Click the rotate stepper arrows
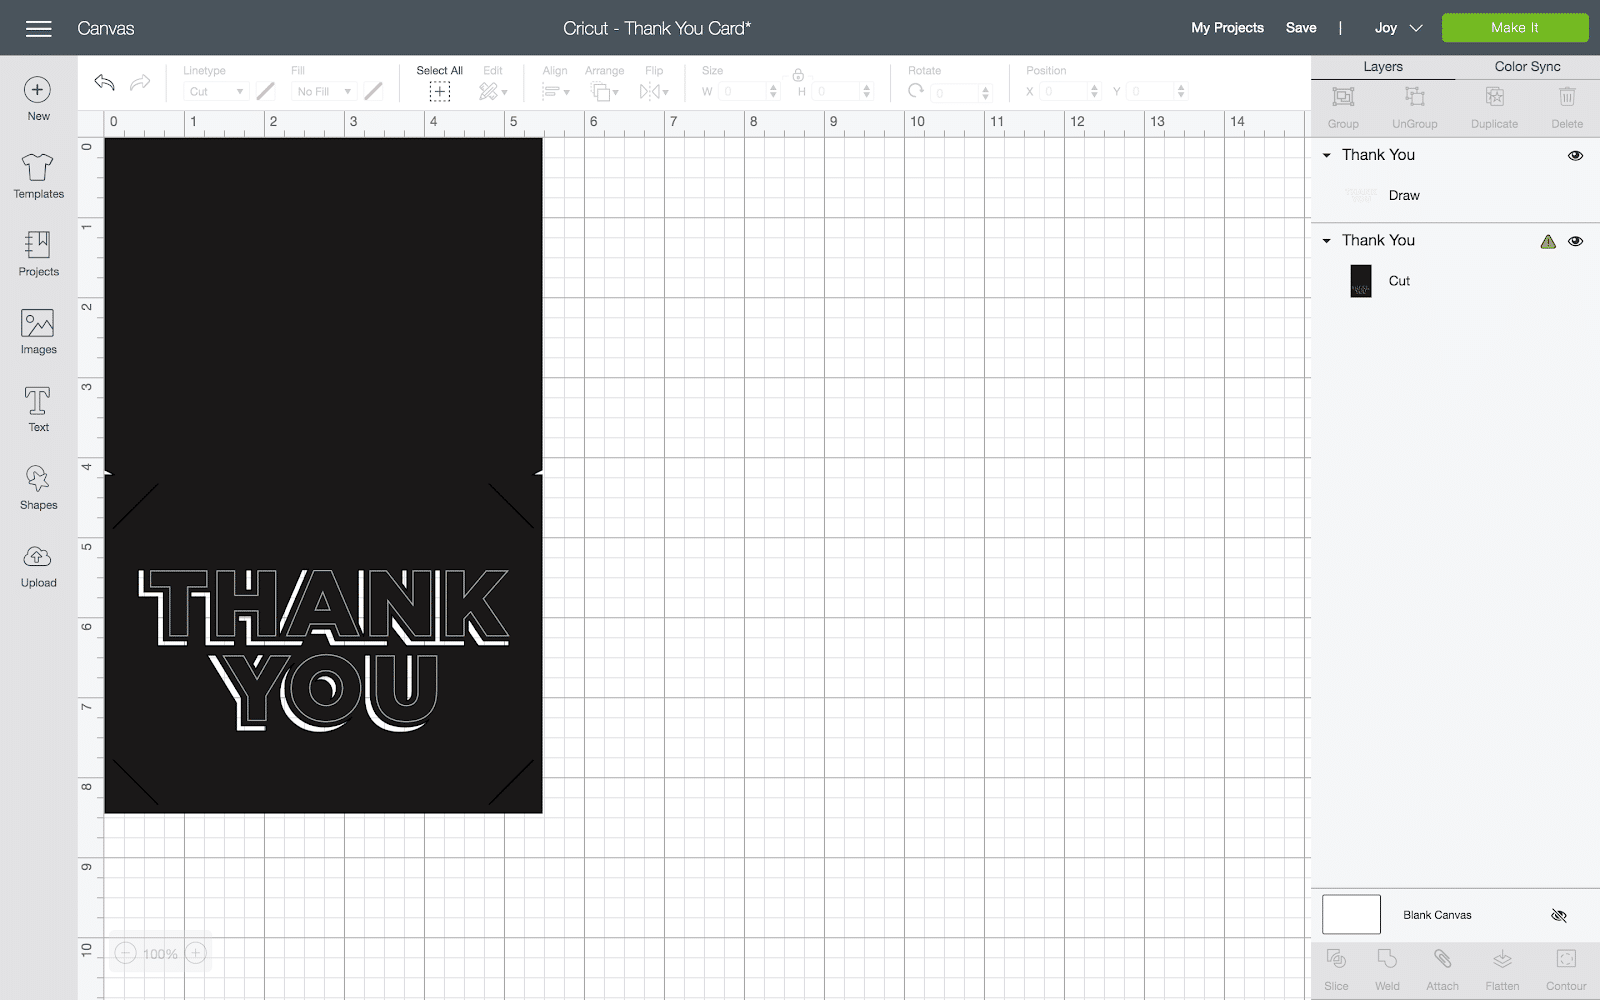 985,92
